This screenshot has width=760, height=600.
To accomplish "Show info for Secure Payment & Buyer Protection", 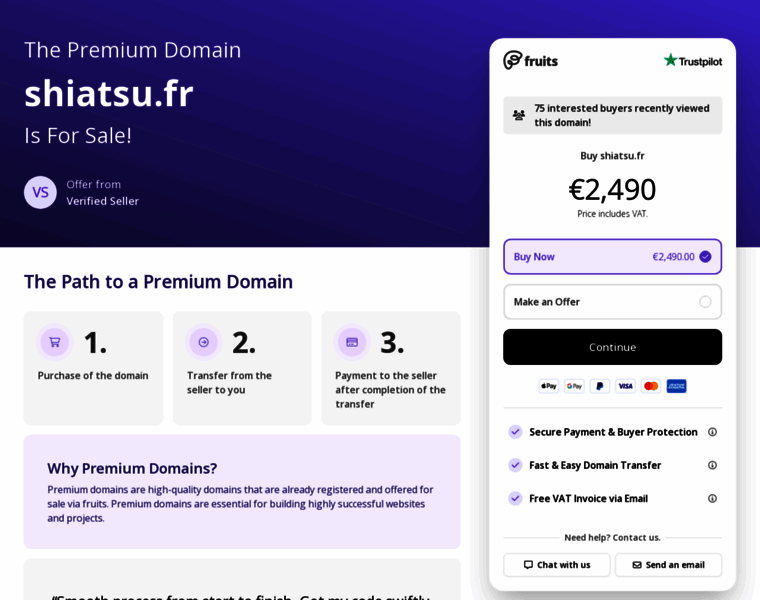I will [x=712, y=432].
